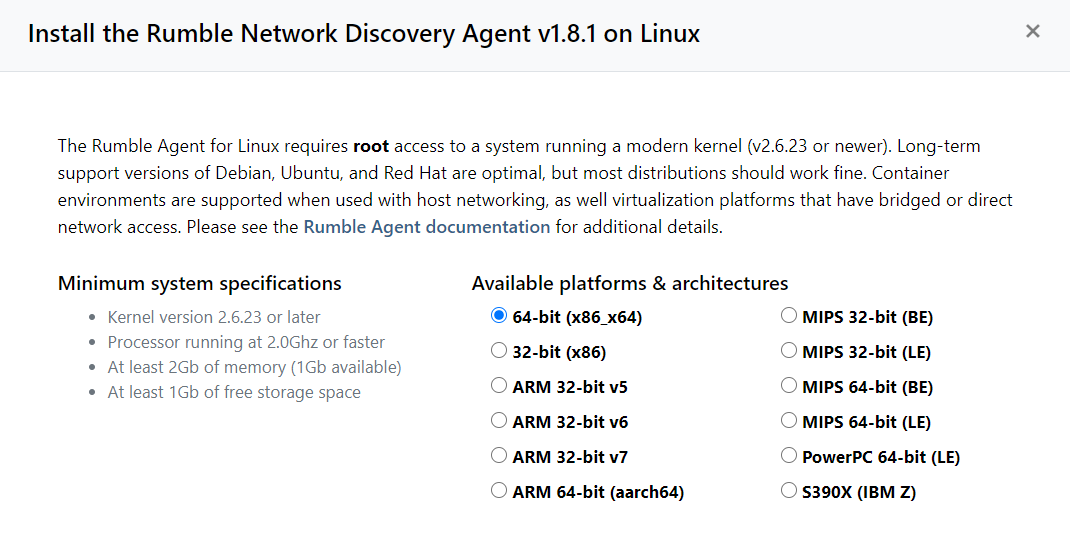This screenshot has width=1070, height=533.
Task: Select PowerPC 64-bit (LE) platform
Action: click(789, 455)
